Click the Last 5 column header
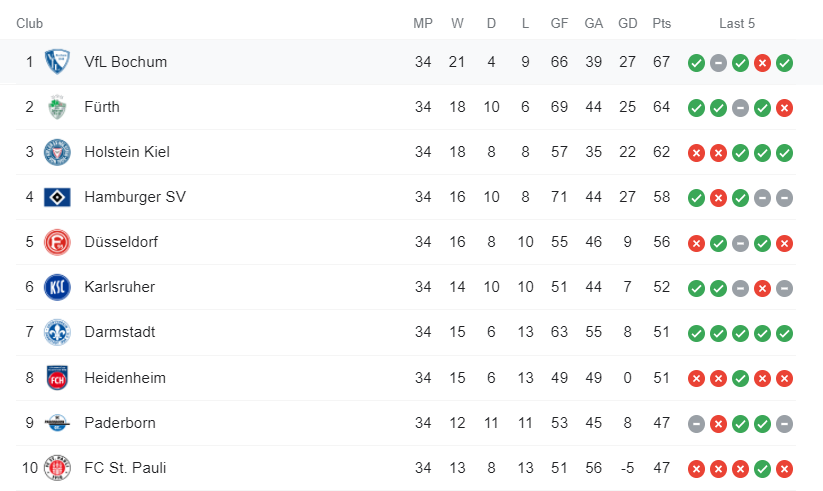 737,24
